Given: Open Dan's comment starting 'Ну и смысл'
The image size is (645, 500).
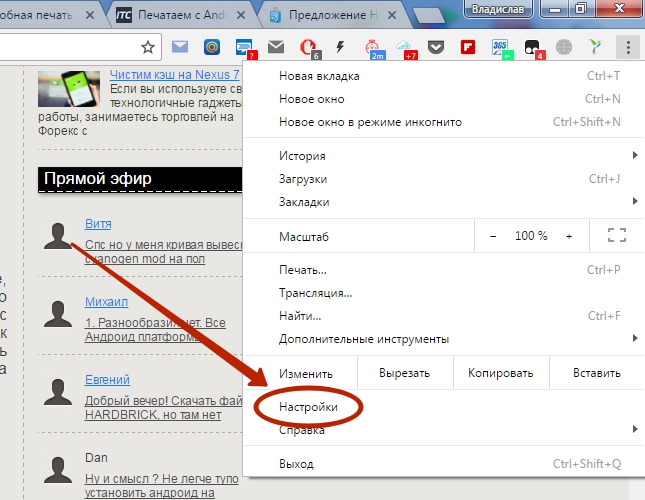Looking at the screenshot, I should coord(162,486).
